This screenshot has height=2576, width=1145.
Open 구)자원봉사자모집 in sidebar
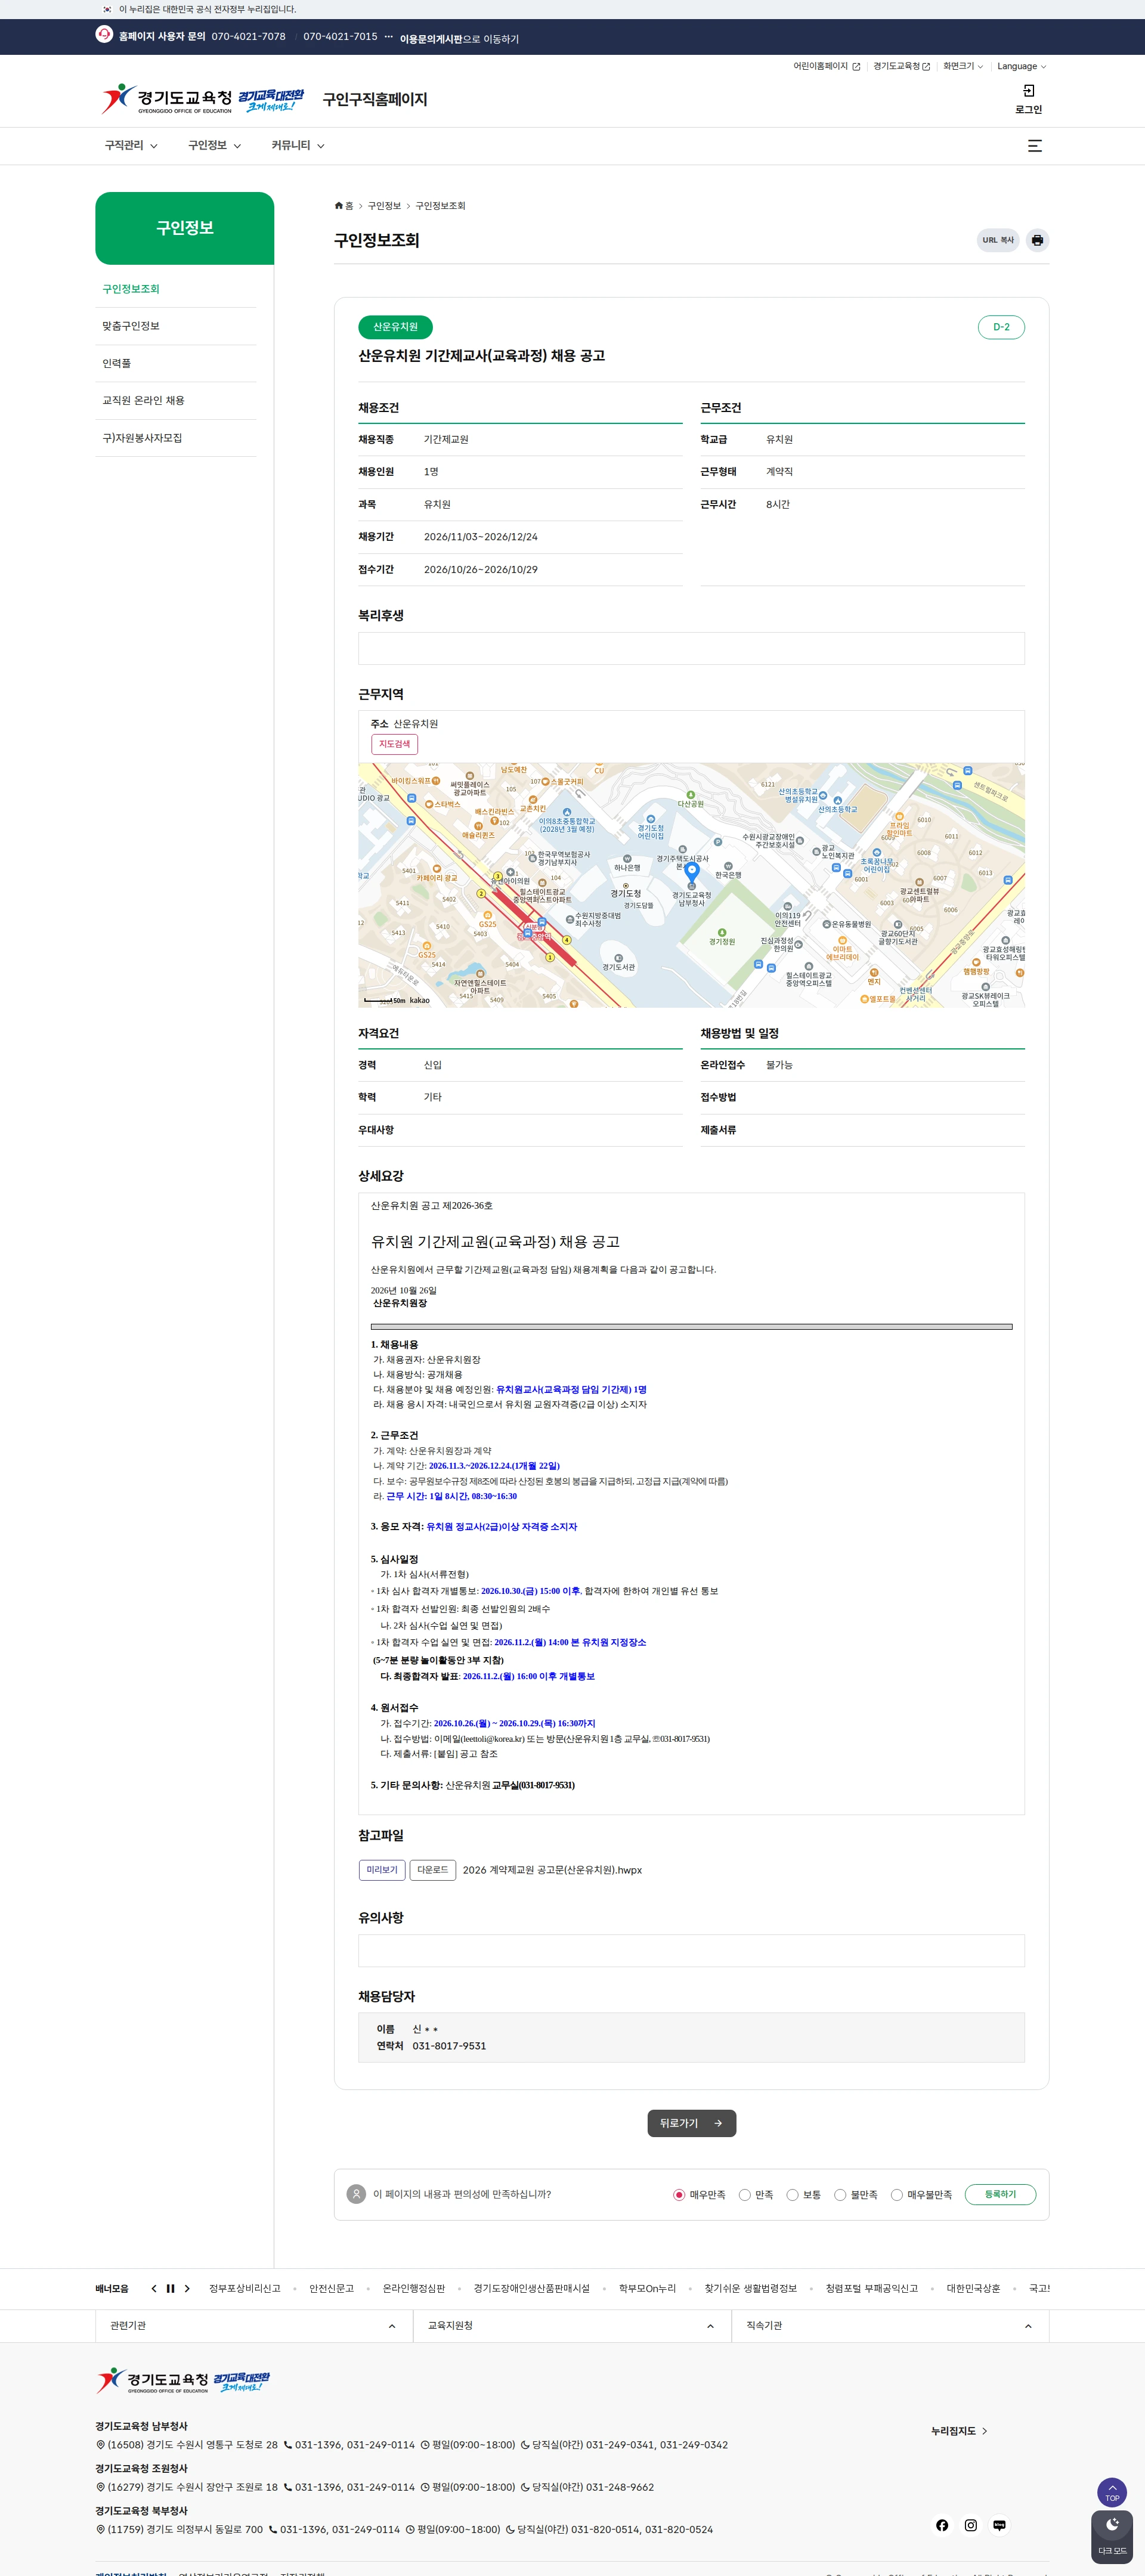[176, 438]
